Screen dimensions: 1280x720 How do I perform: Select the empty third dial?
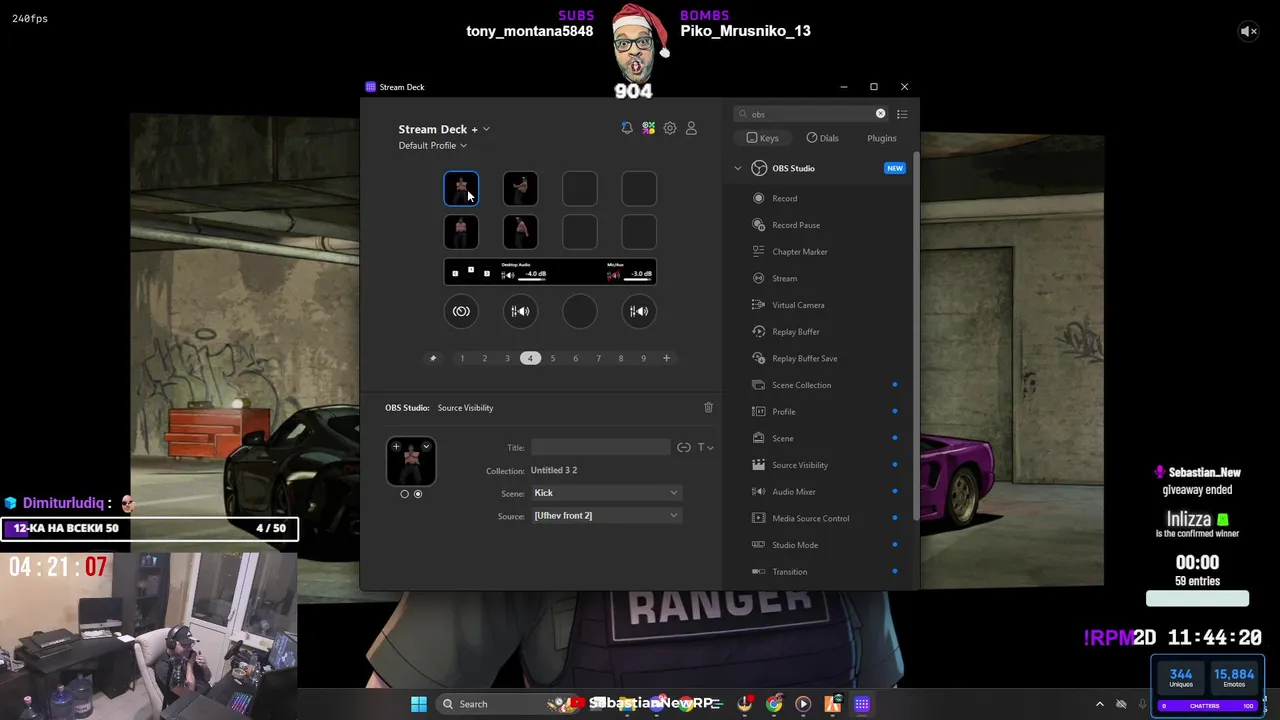point(580,311)
